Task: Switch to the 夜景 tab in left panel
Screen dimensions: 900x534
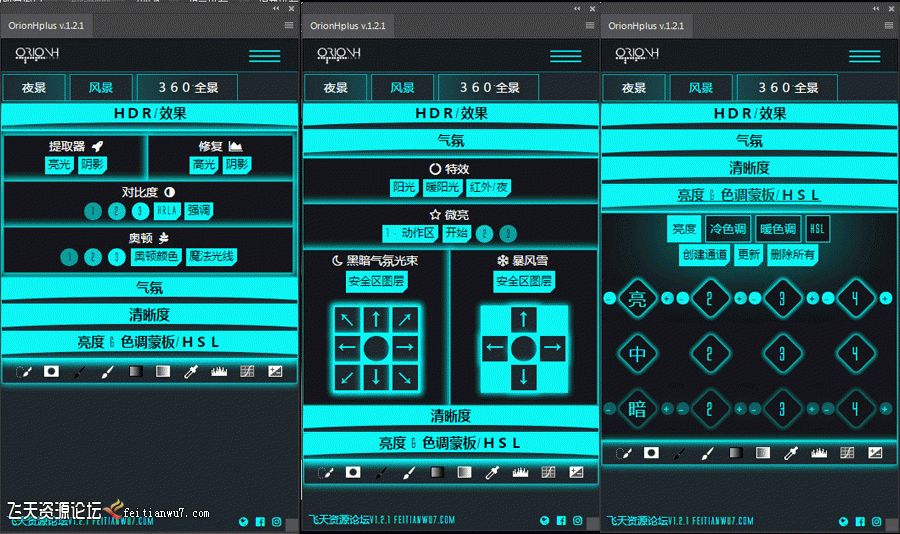Action: 34,88
